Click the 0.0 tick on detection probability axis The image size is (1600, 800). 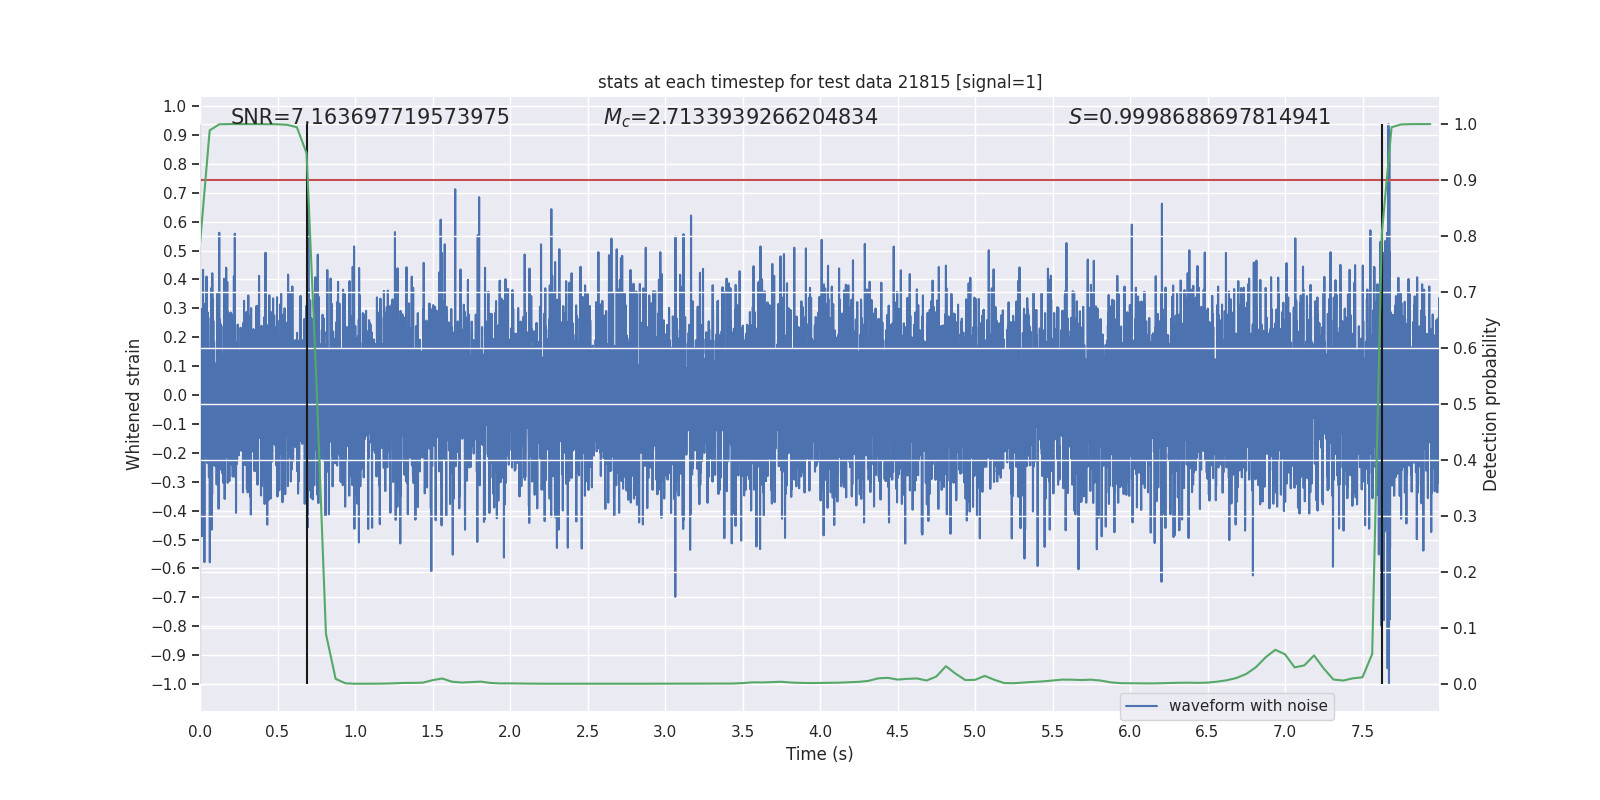(1464, 685)
